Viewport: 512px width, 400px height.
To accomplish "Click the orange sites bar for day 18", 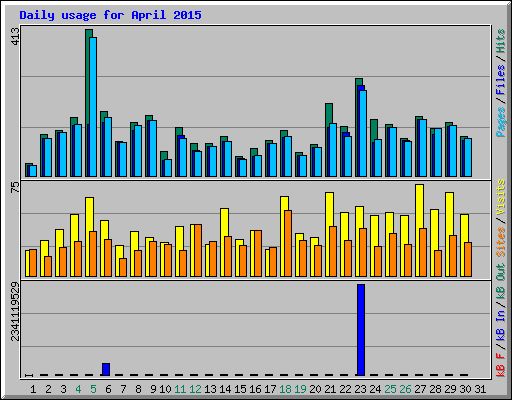I will [x=288, y=243].
